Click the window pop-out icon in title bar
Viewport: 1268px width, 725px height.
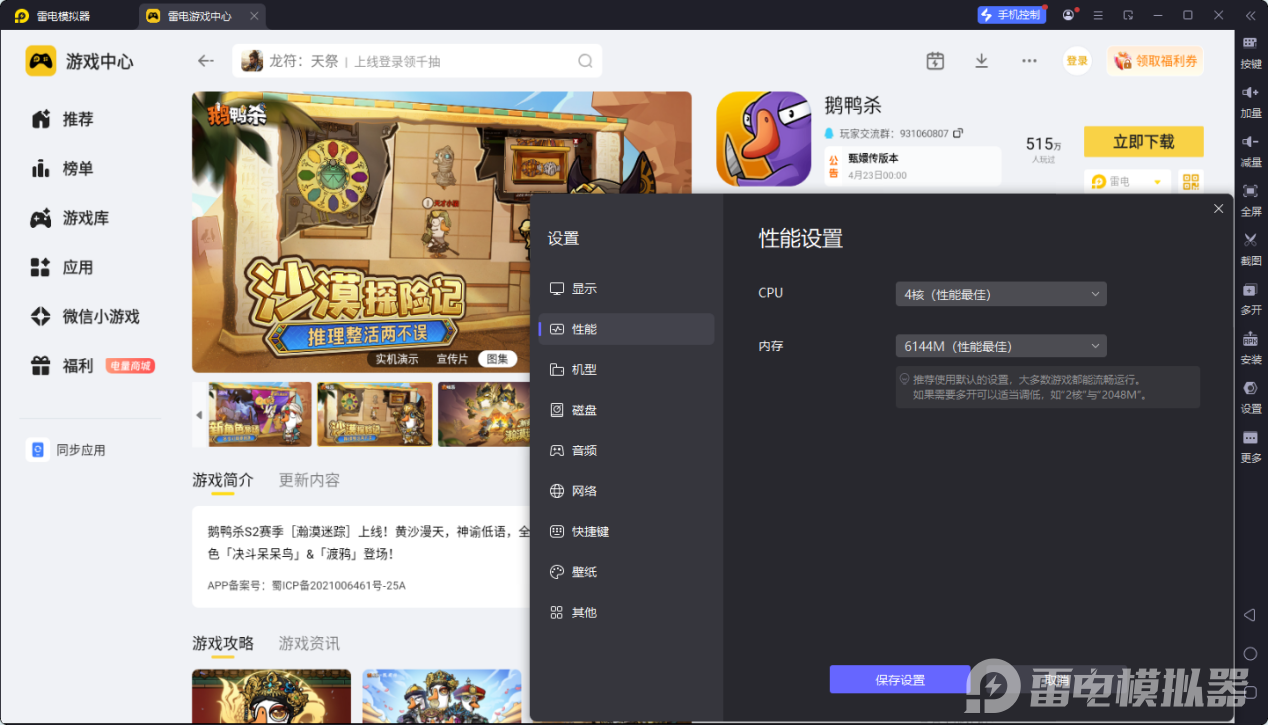1128,15
